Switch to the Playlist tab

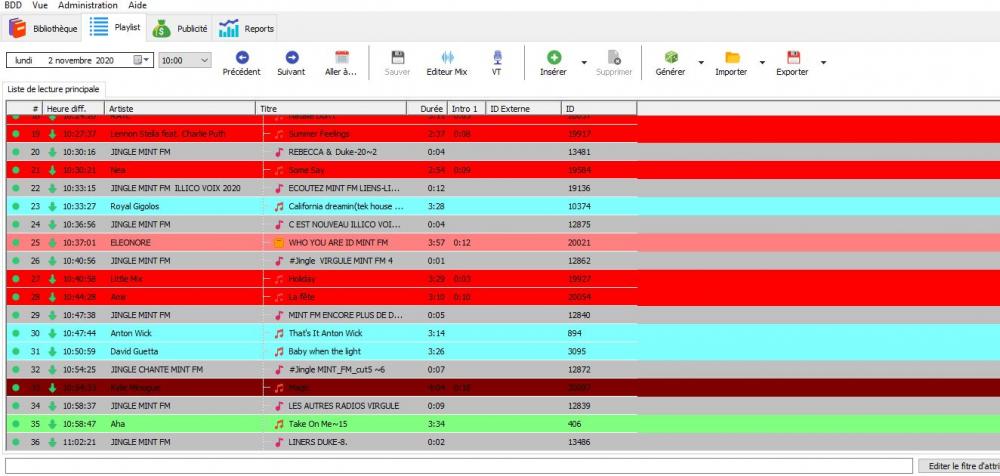115,27
